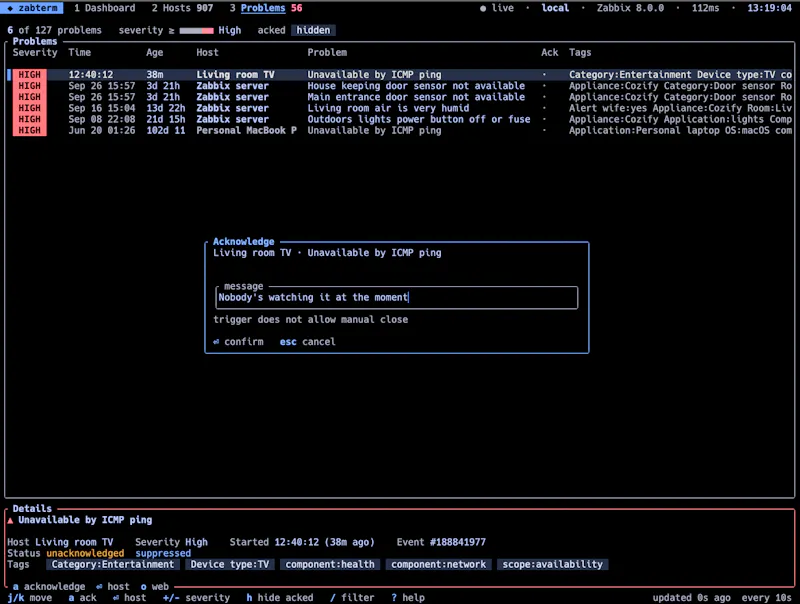Click the host shortcut in Details footer
The image size is (800, 604).
(113, 587)
